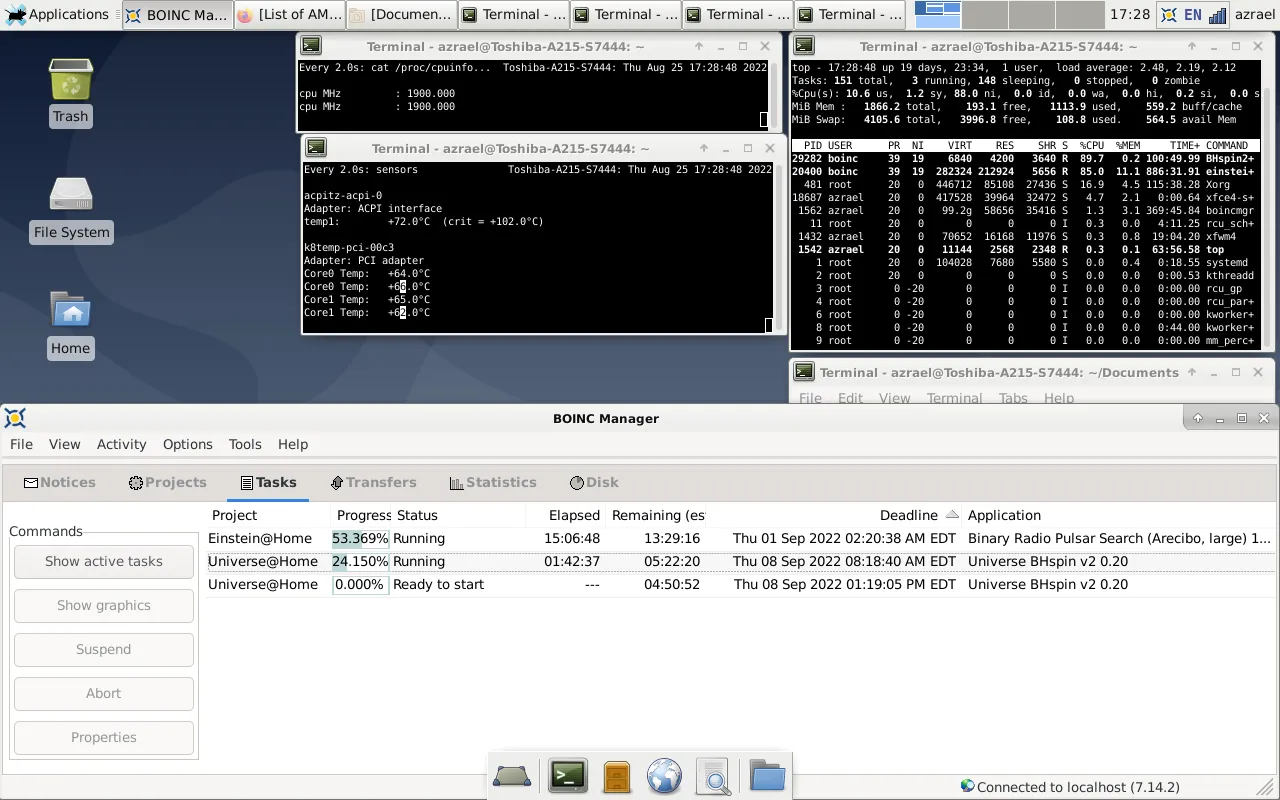Select Einstein@Home task row
Viewport: 1280px width, 800px height.
click(x=740, y=538)
